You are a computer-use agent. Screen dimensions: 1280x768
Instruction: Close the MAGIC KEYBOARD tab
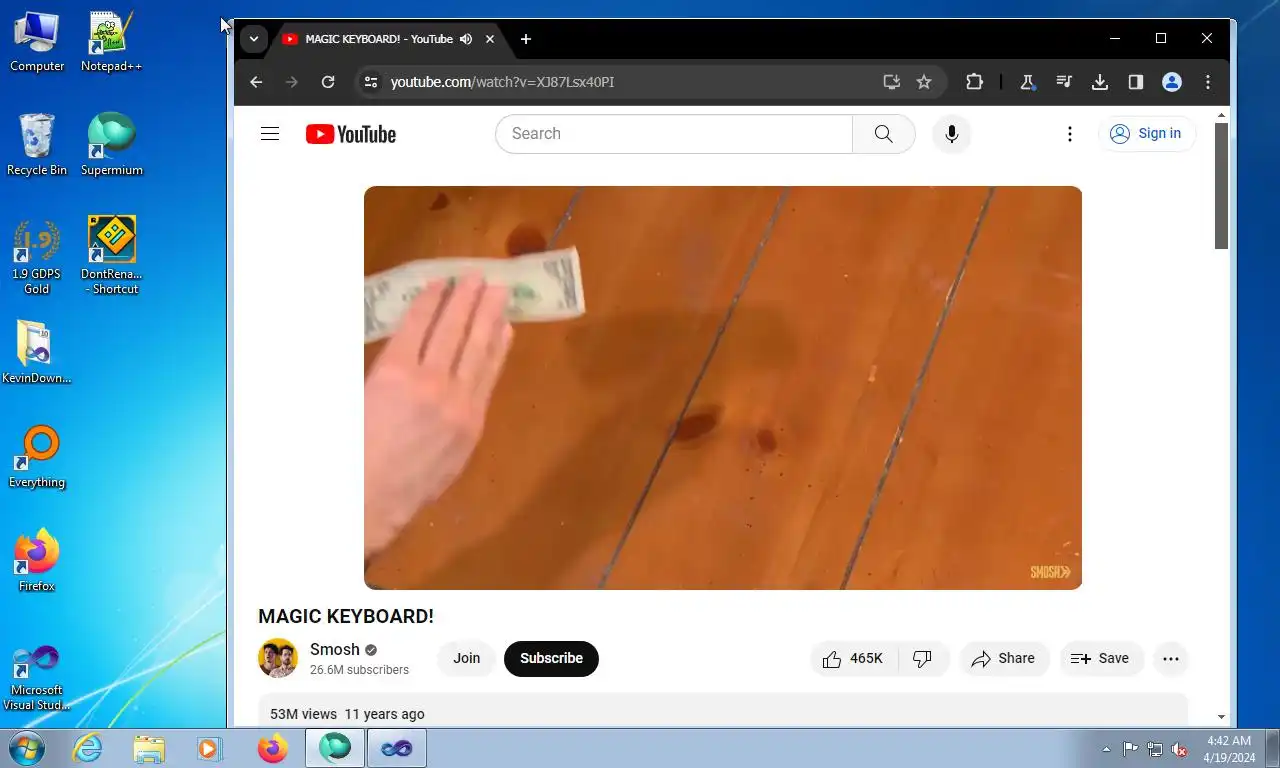[x=490, y=39]
